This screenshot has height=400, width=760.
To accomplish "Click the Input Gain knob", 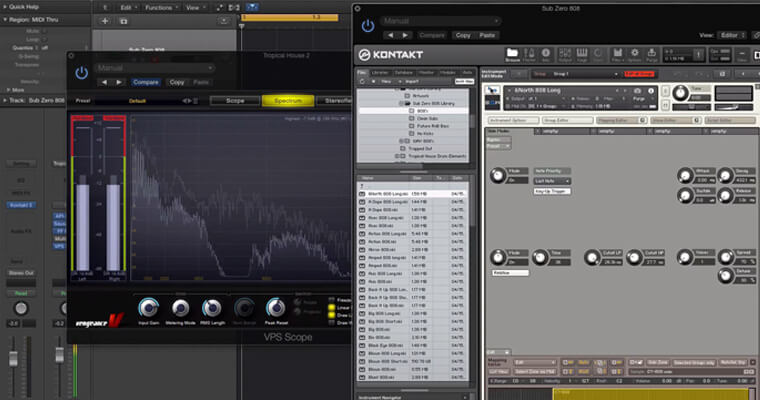I will point(149,309).
